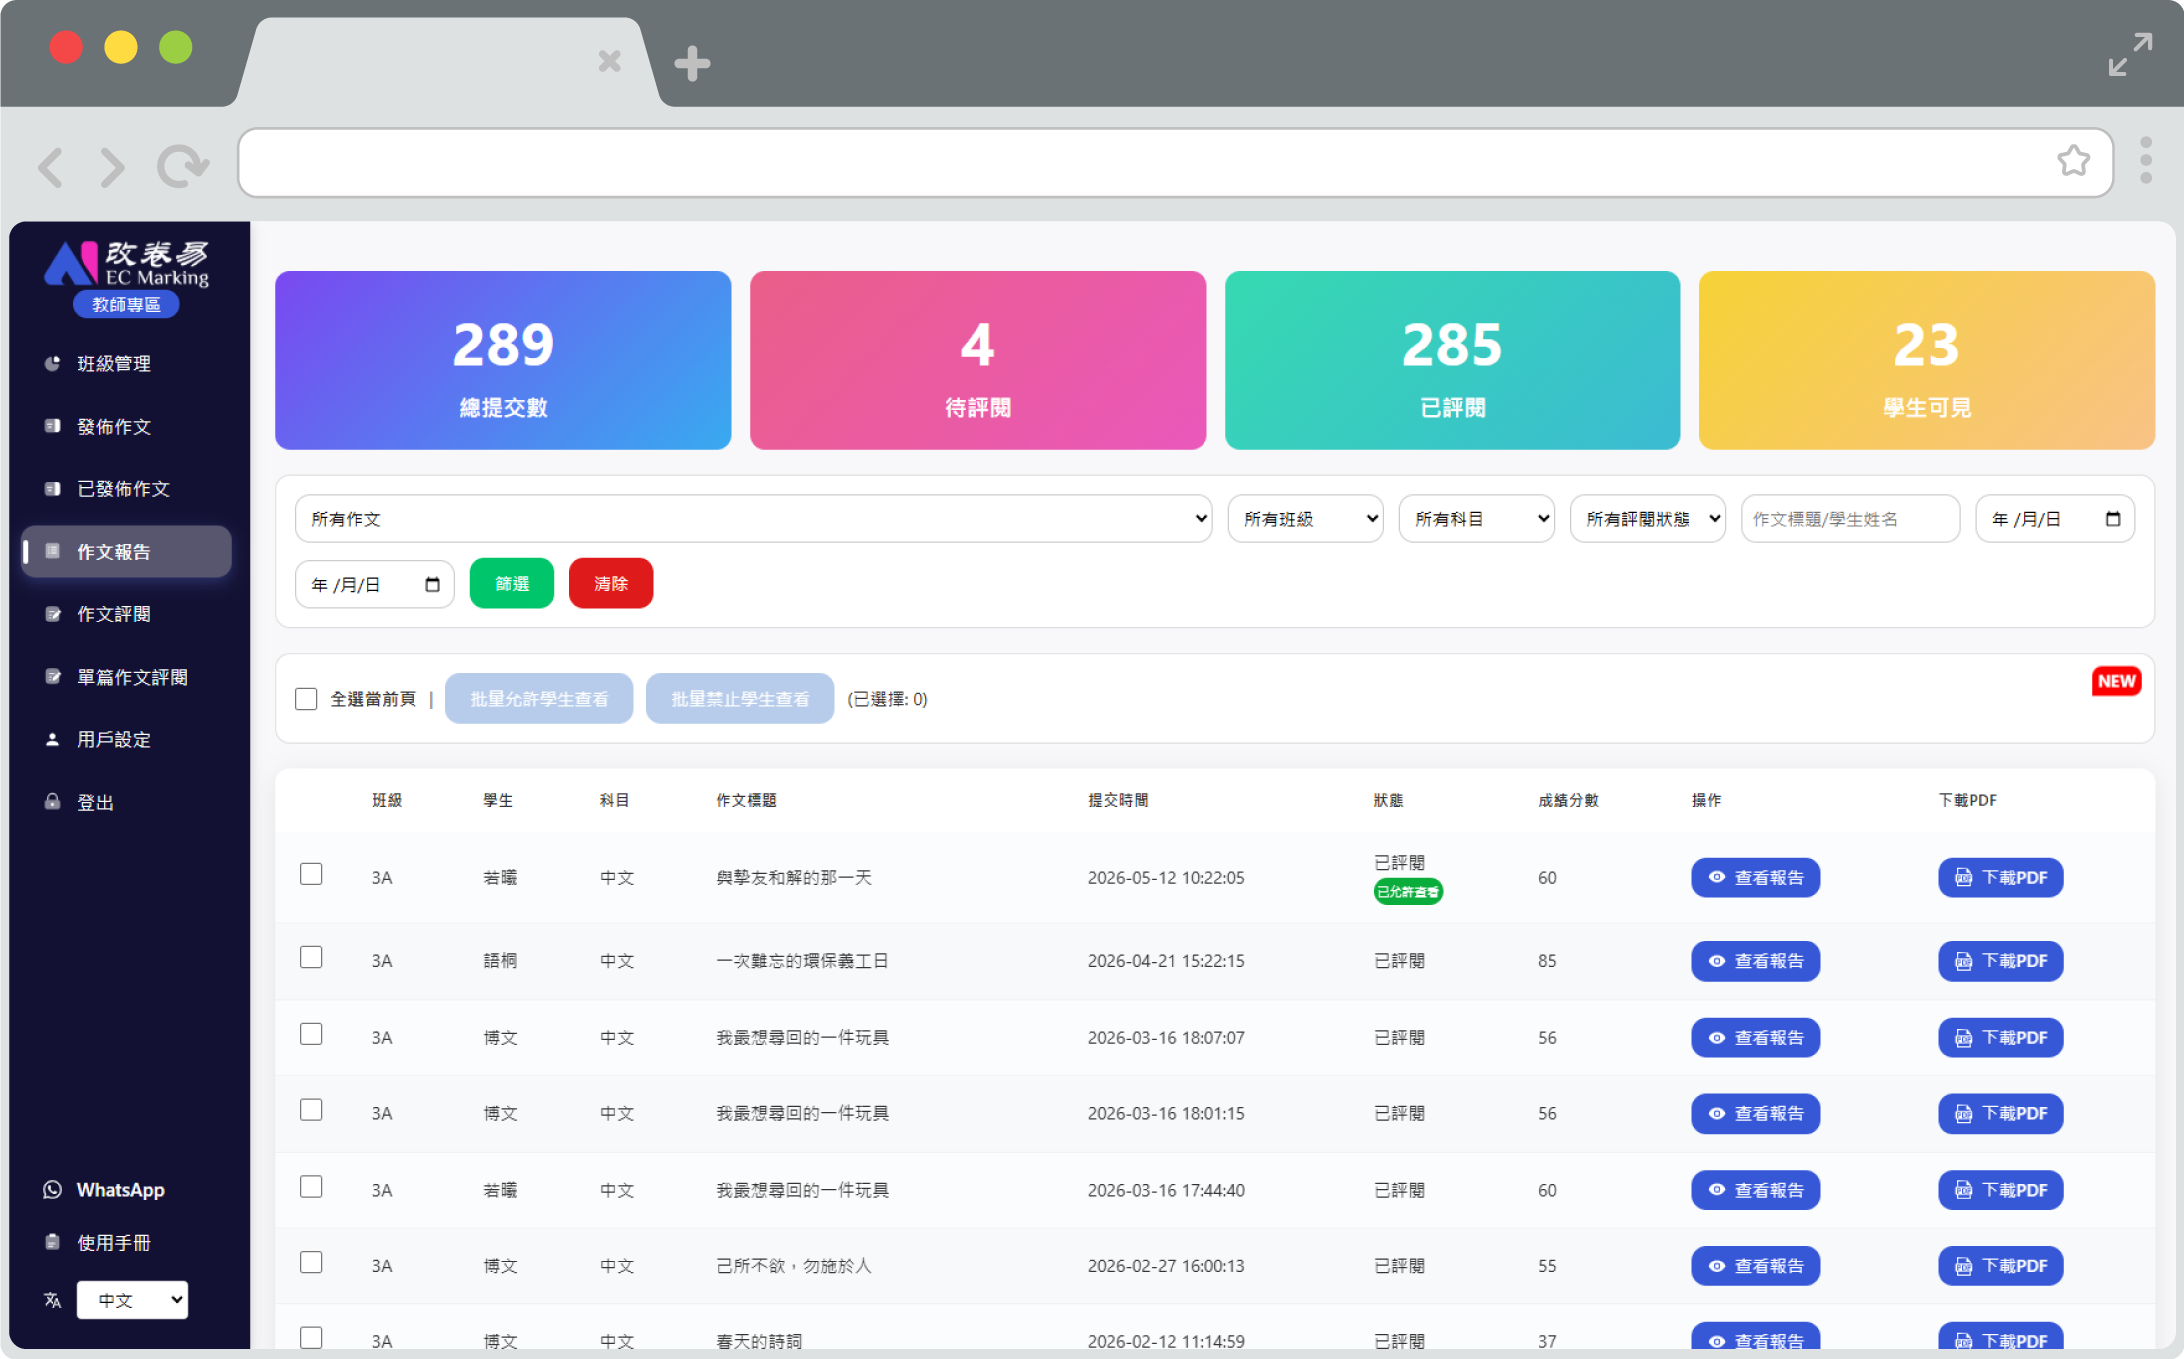Select the checkbox for 一次難忘的環保義工日 row

tap(311, 957)
